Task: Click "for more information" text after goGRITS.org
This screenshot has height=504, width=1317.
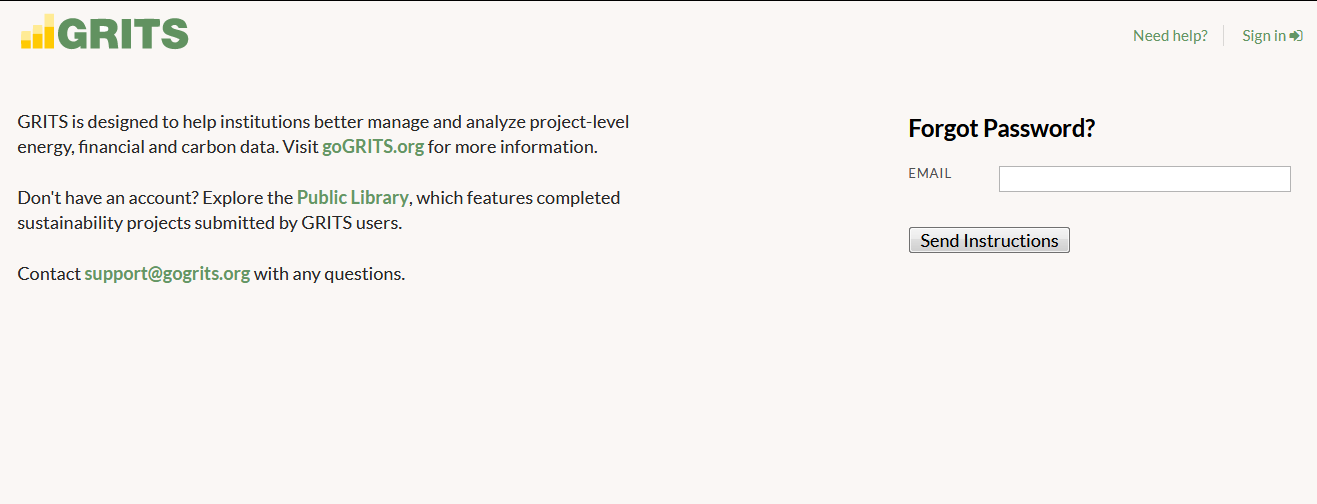Action: point(513,147)
